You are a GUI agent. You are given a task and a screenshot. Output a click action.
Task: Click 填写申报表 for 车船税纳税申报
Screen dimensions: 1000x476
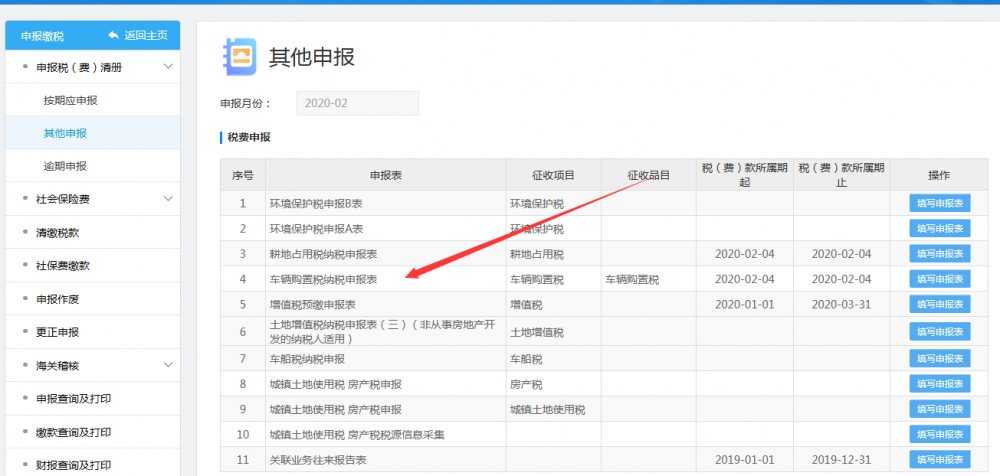pyautogui.click(x=939, y=358)
